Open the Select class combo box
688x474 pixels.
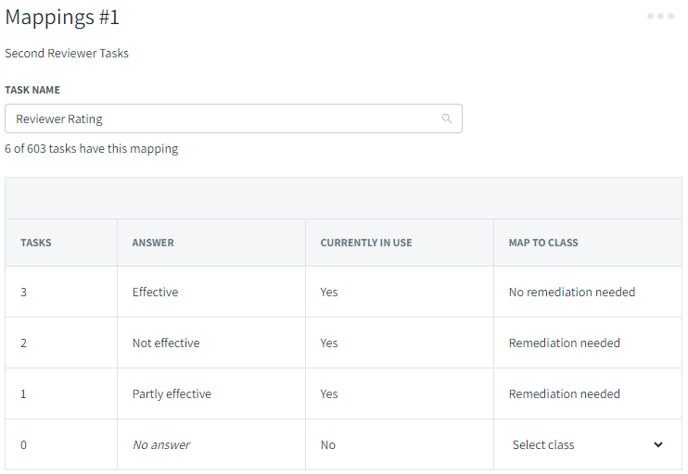tap(588, 445)
